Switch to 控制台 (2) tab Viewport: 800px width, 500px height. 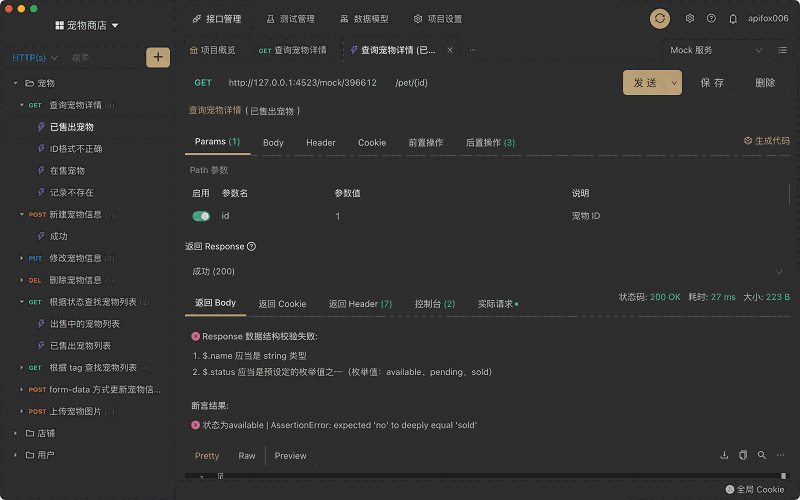[435, 304]
